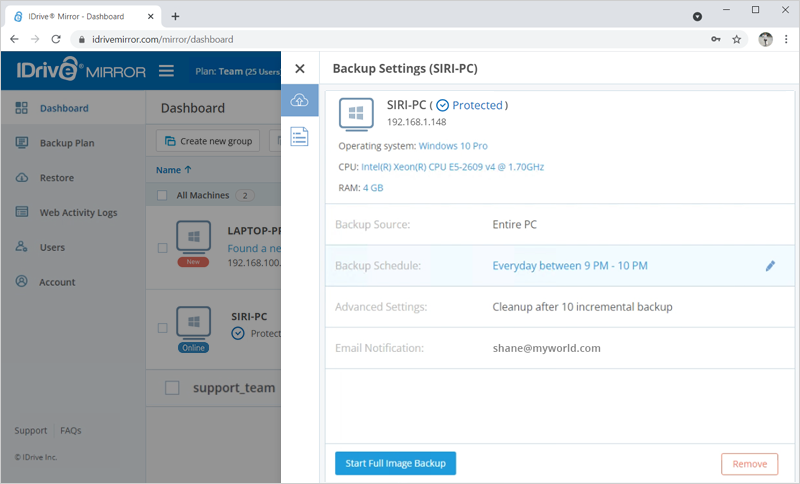This screenshot has height=484, width=800.
Task: Click LAPTOP machine computer icon
Action: click(x=193, y=237)
